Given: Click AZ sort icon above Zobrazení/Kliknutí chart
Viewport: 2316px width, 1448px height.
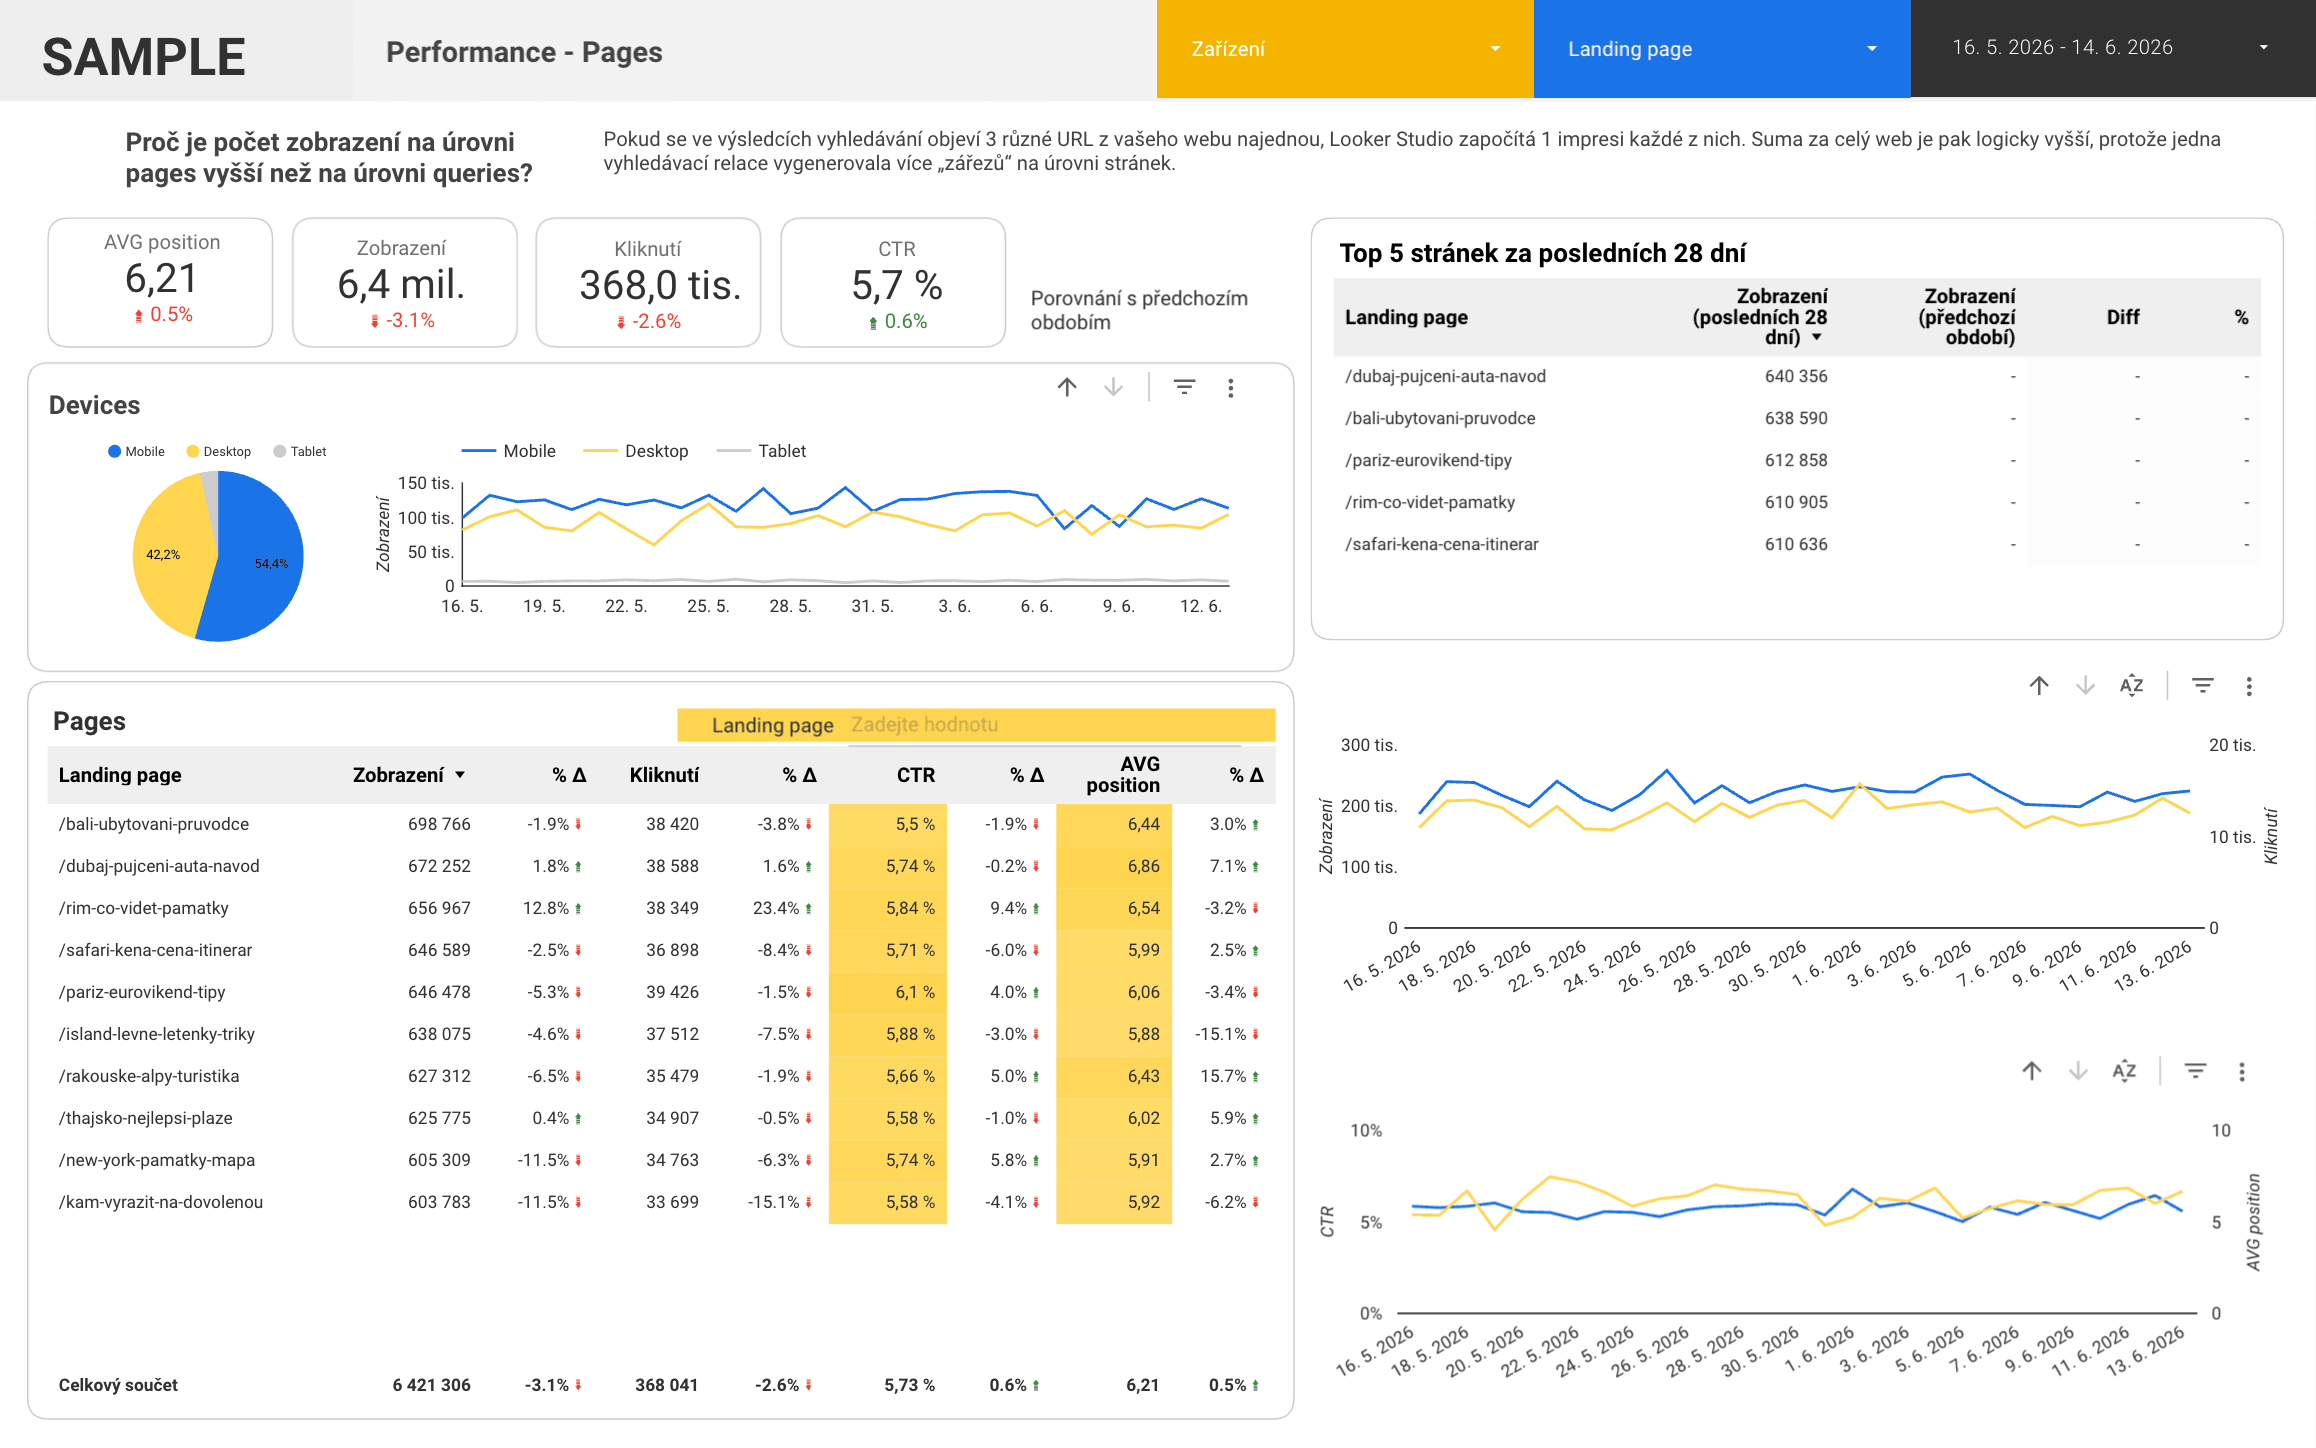Looking at the screenshot, I should coord(2131,685).
